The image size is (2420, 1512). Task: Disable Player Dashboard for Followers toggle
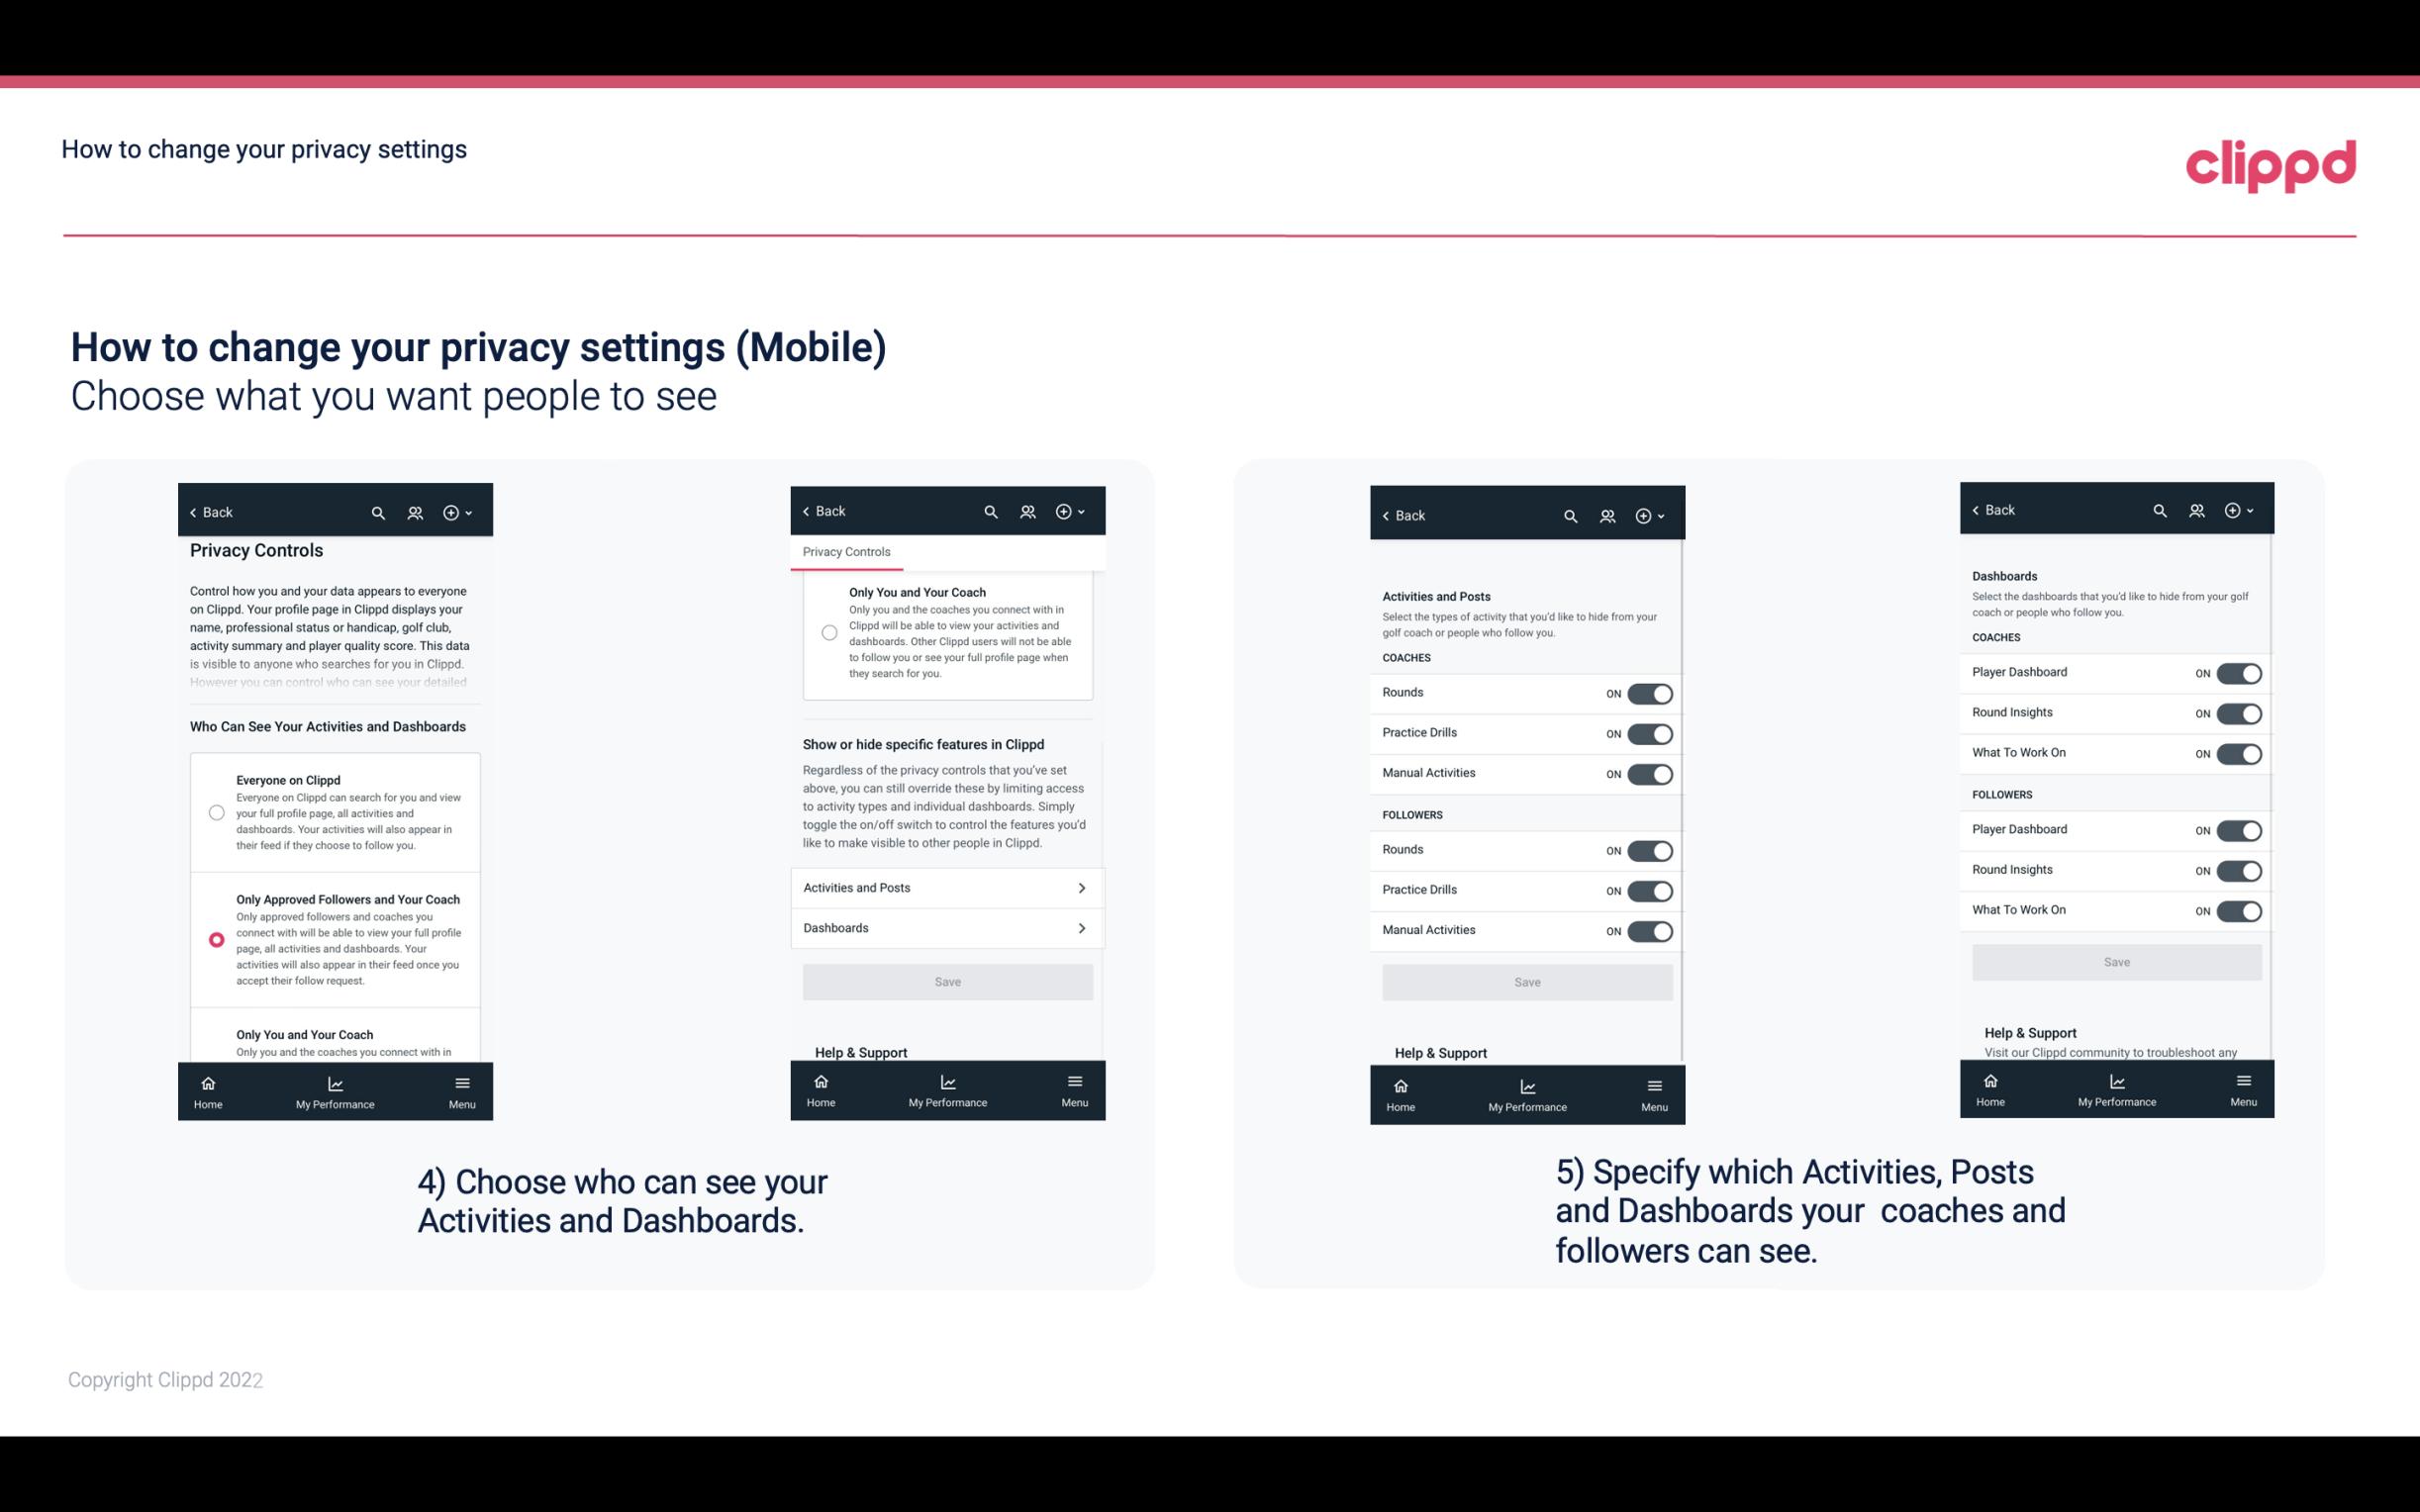point(2237,829)
